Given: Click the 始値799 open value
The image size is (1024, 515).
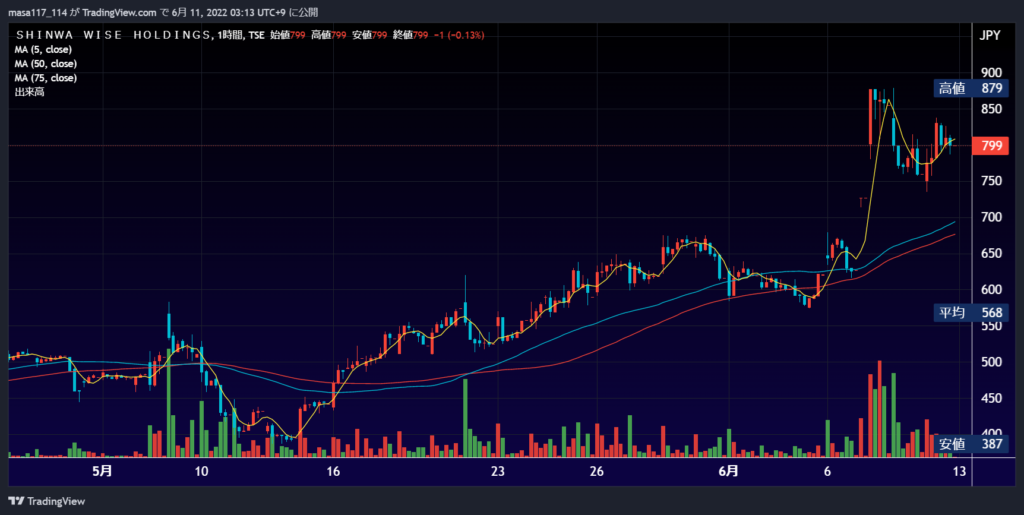Looking at the screenshot, I should (x=288, y=35).
